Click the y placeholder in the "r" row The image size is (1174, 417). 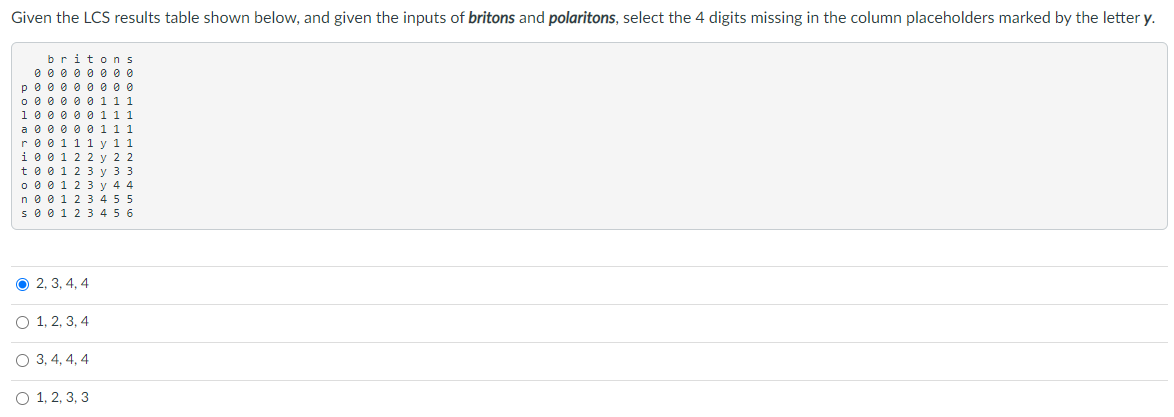coord(104,143)
